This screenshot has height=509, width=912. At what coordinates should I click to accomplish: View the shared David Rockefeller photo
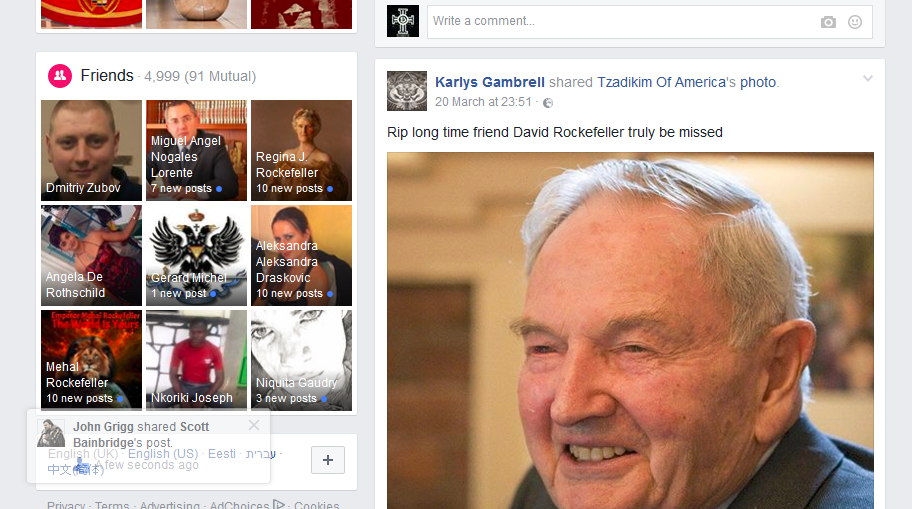[x=630, y=330]
